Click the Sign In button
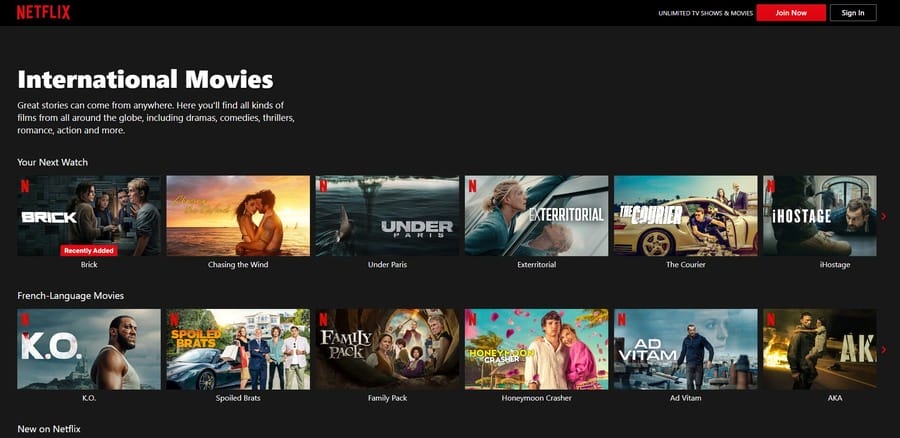This screenshot has width=900, height=438. tap(853, 13)
